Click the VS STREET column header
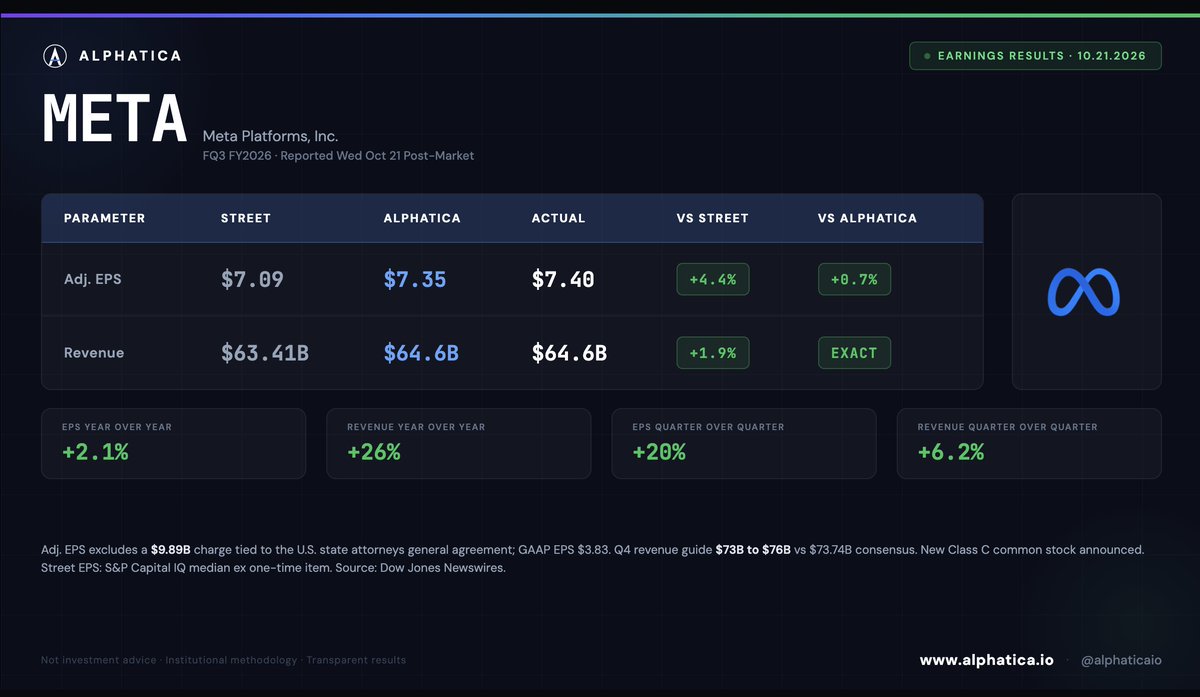Screen dimensions: 1200x697 (x=712, y=218)
